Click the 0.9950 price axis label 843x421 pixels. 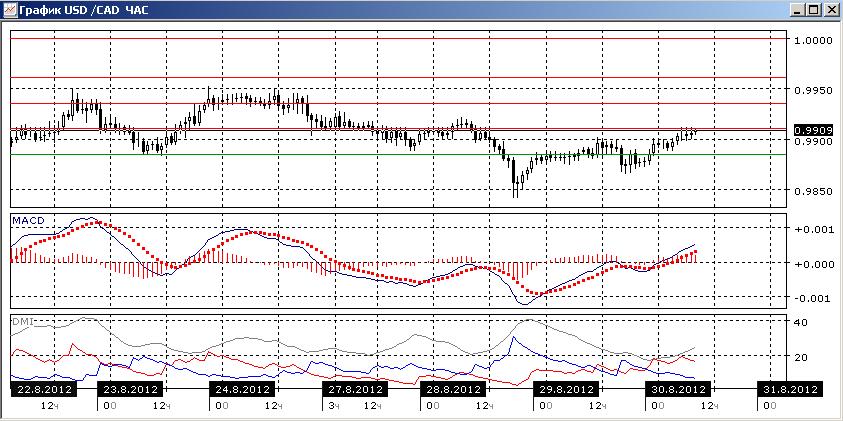[x=813, y=90]
